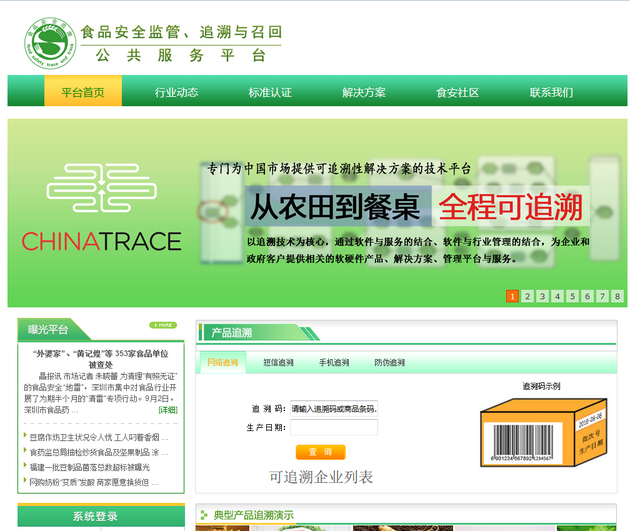
Task: Open news item 网购奶粉变质发酸
Action: (94, 482)
